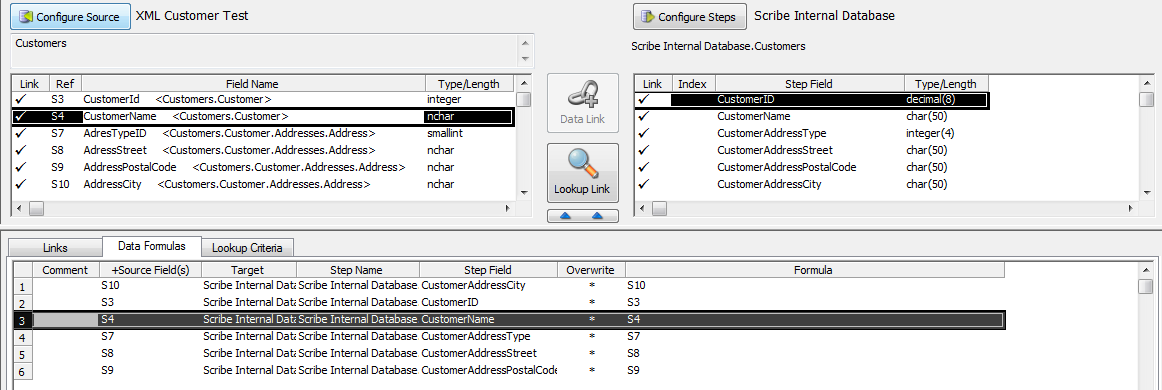Open the Lookup Criteria tab
This screenshot has height=390, width=1162.
click(x=248, y=248)
